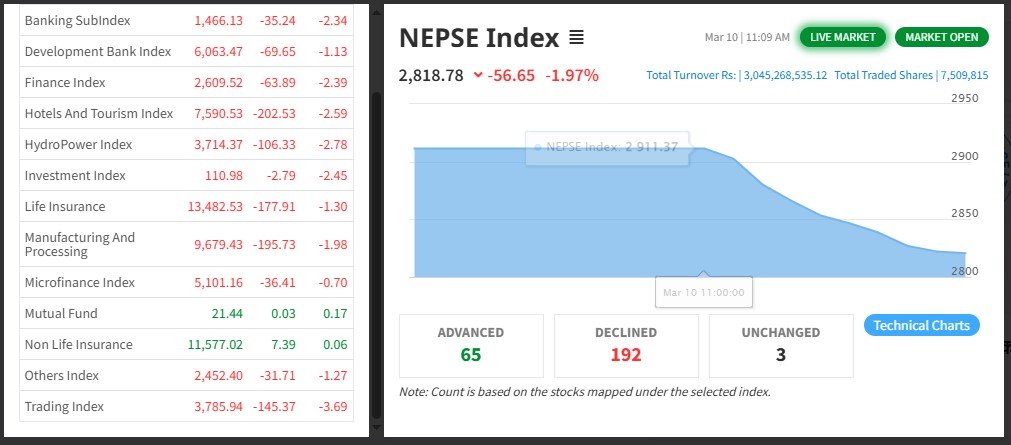Click the Declined stocks count box

pos(626,345)
